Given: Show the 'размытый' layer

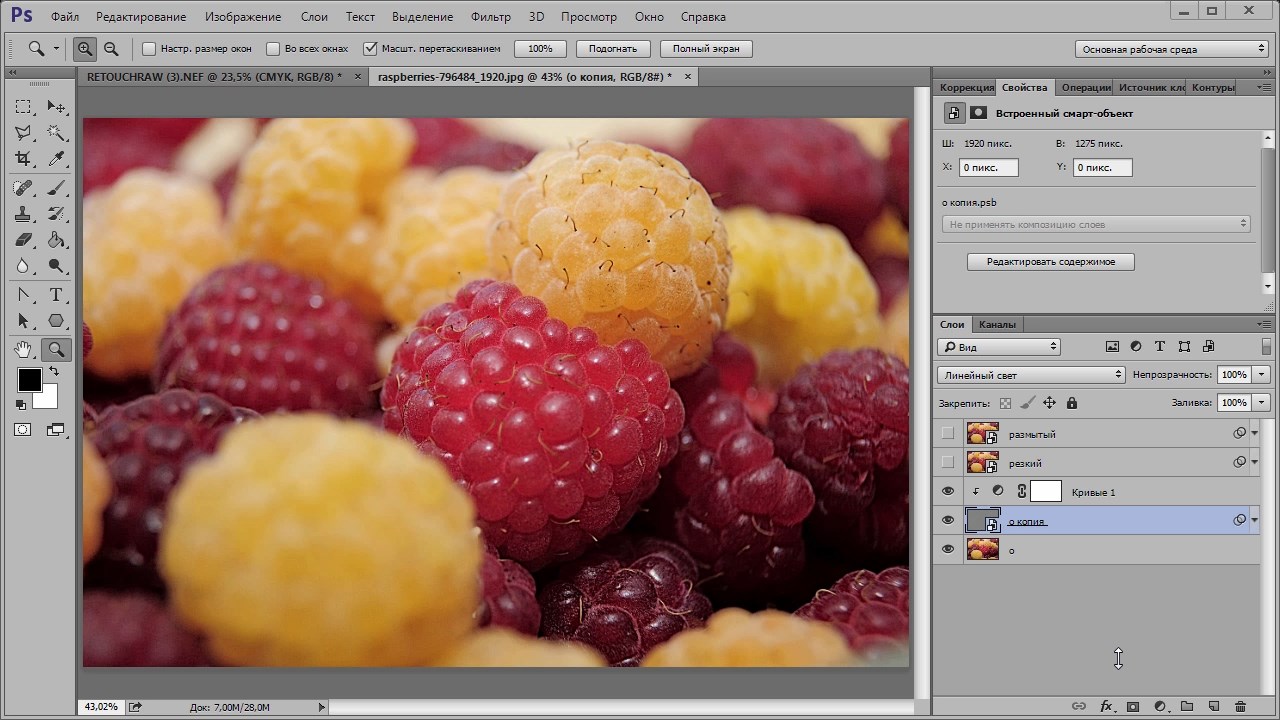Looking at the screenshot, I should [948, 434].
